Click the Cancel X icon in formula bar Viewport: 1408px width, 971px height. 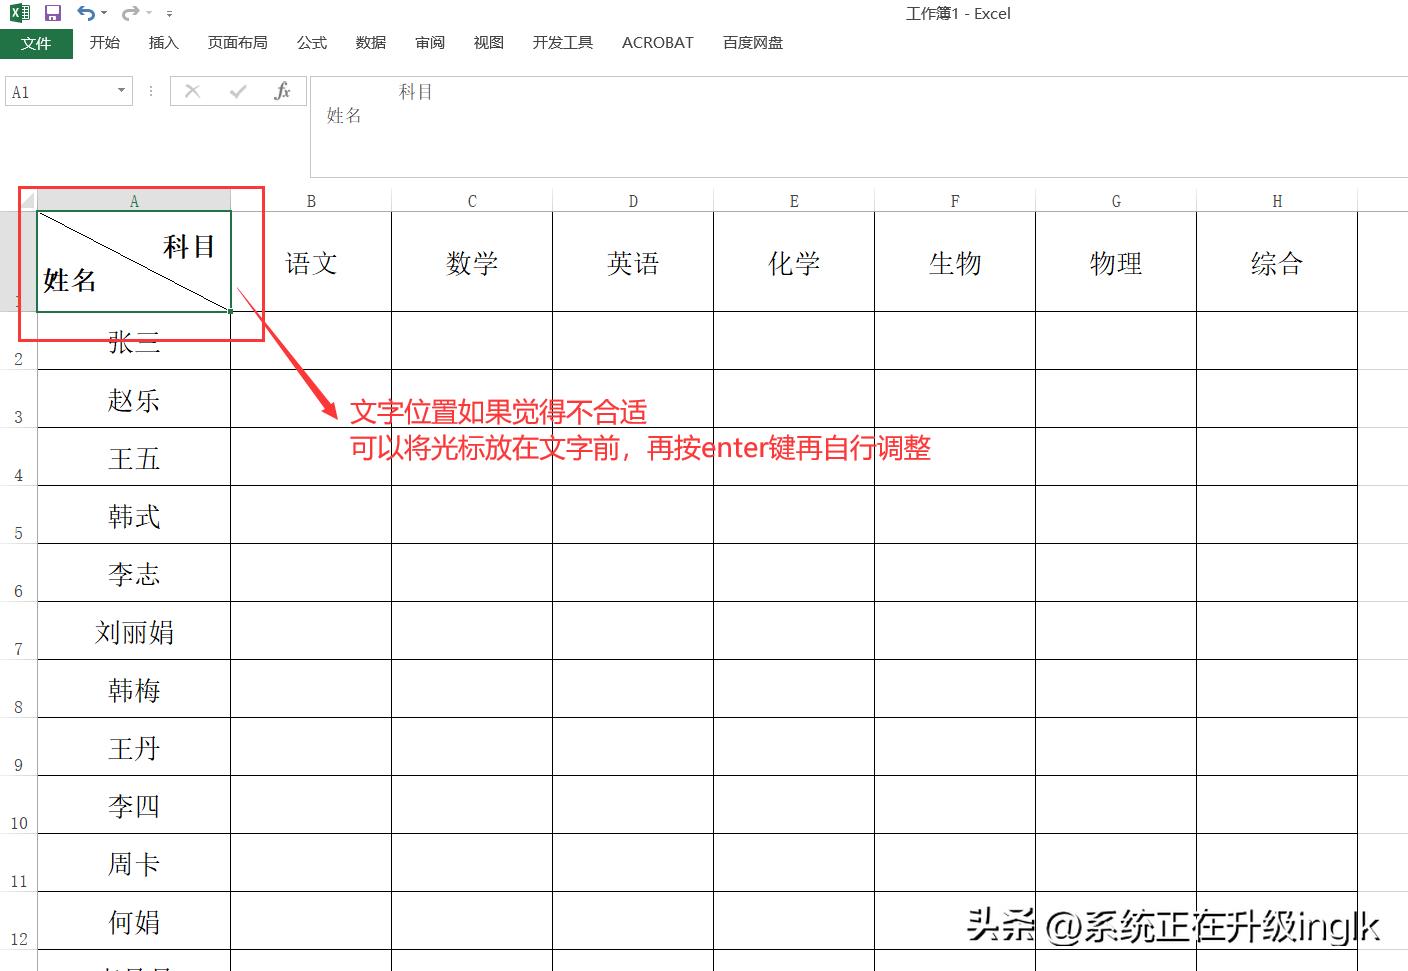(x=193, y=92)
